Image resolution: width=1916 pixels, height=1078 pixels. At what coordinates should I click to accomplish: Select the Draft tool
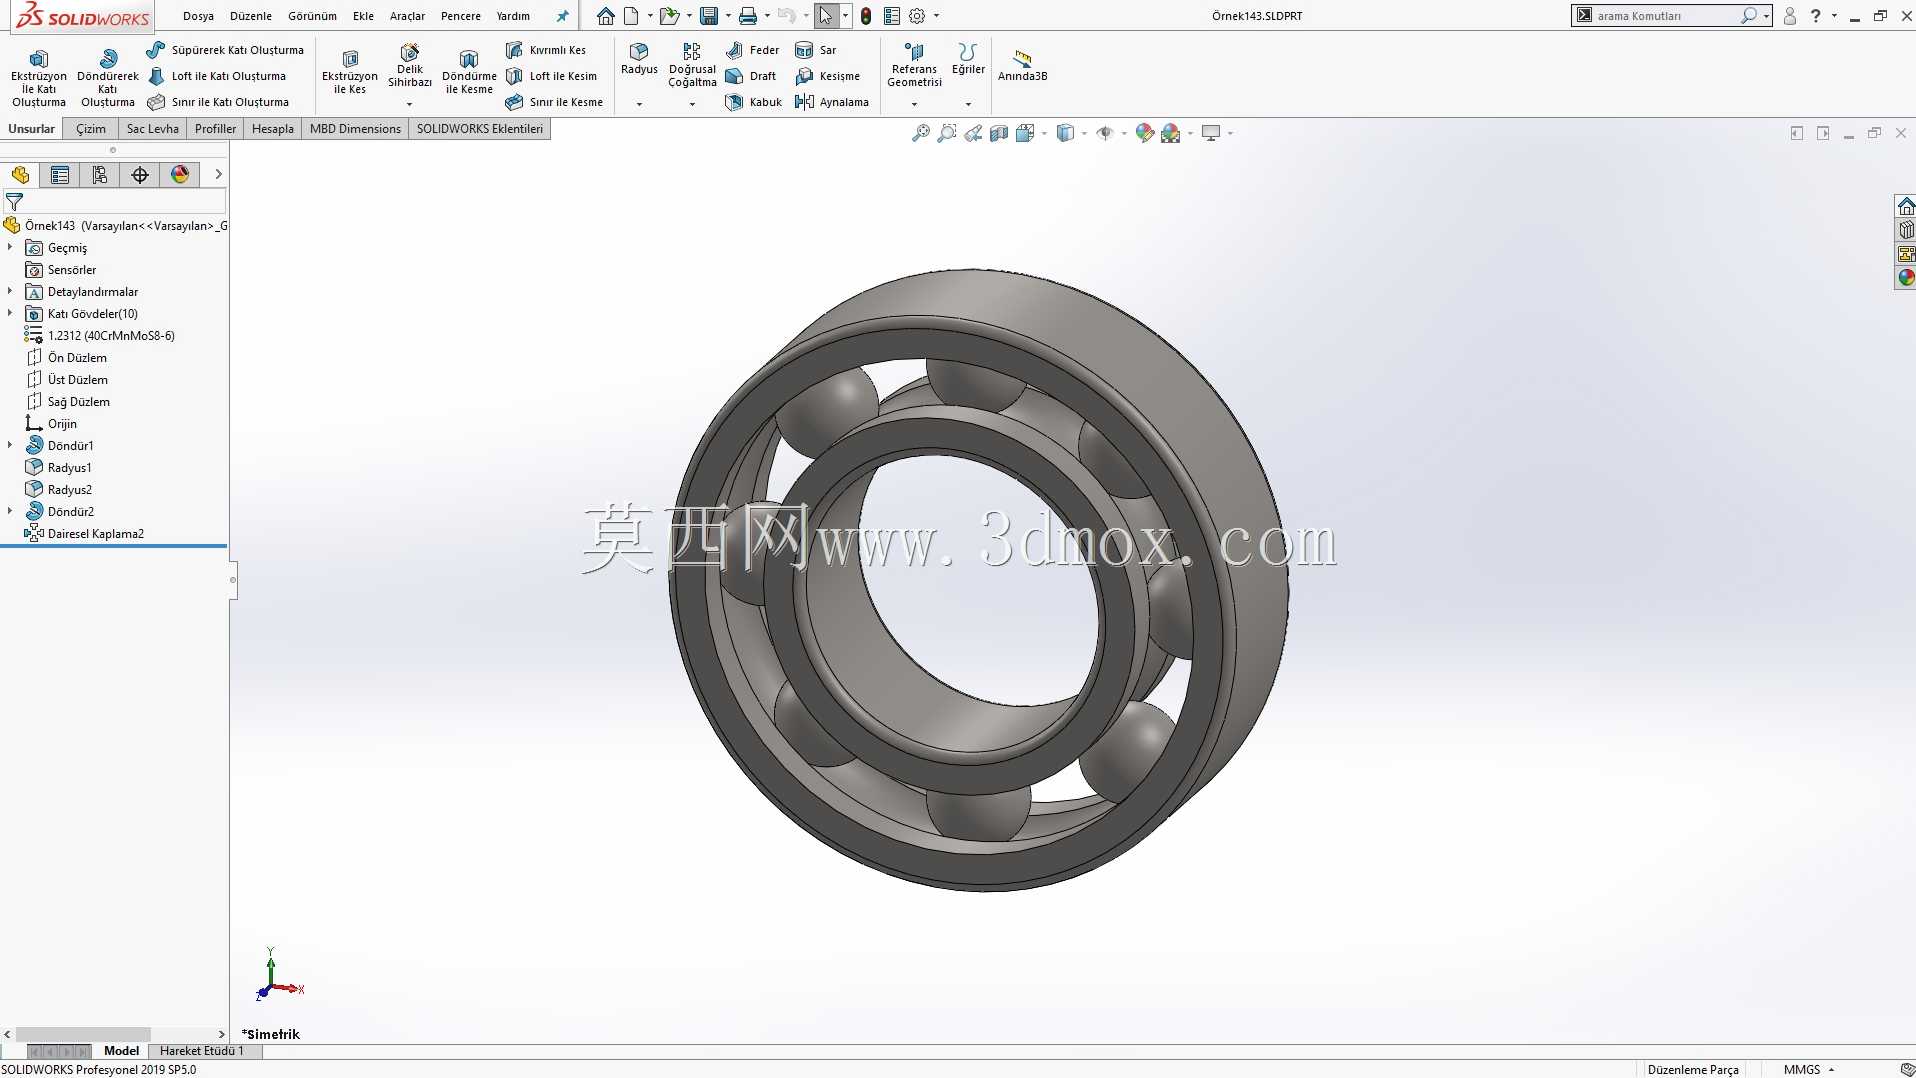[751, 76]
